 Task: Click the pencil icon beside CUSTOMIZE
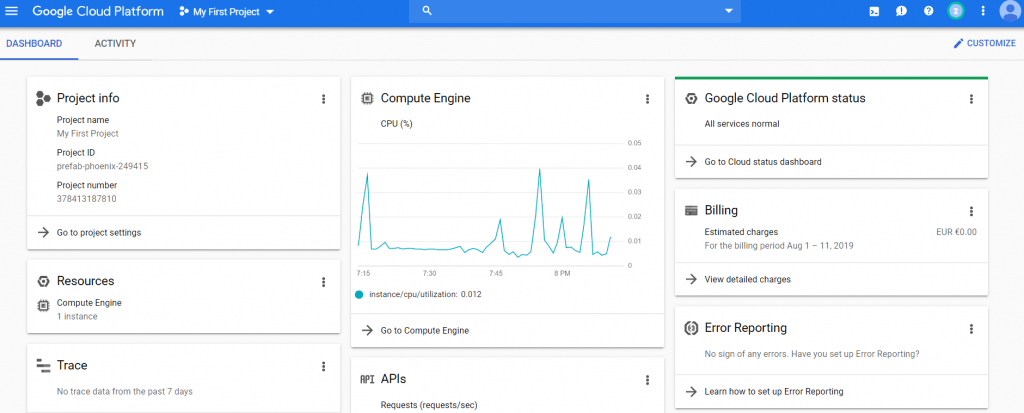[x=958, y=44]
